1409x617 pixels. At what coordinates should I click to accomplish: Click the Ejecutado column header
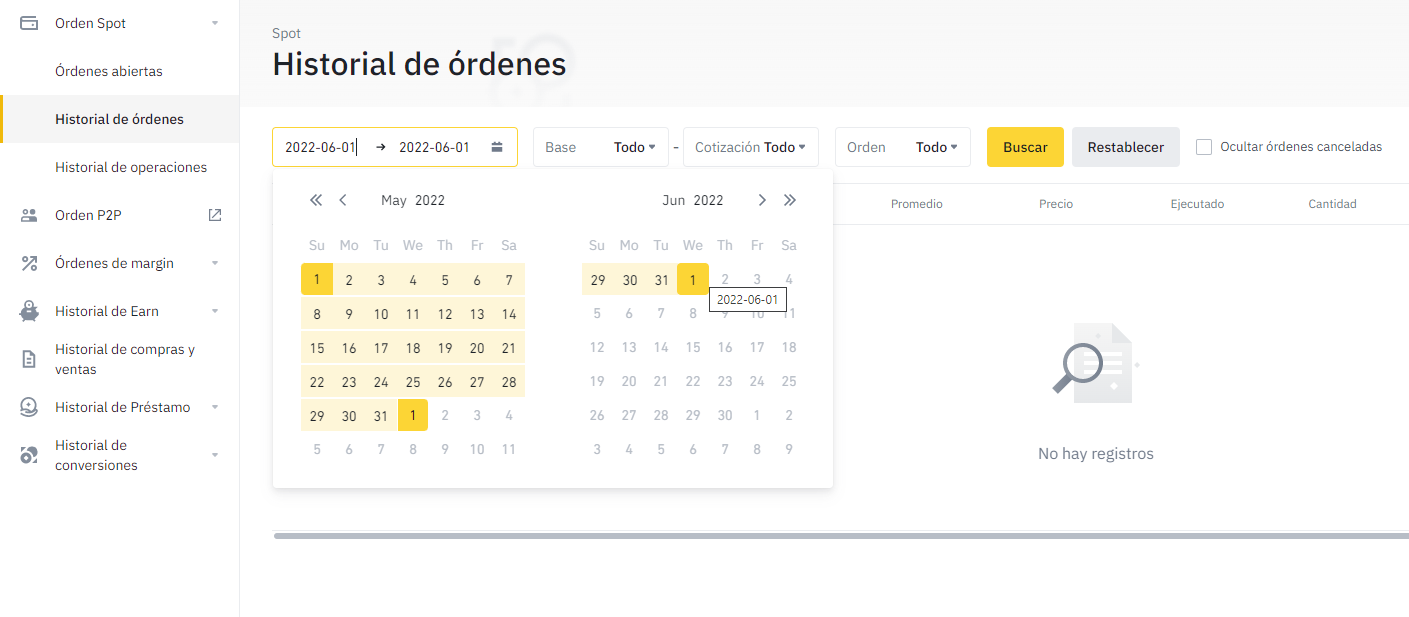point(1197,204)
